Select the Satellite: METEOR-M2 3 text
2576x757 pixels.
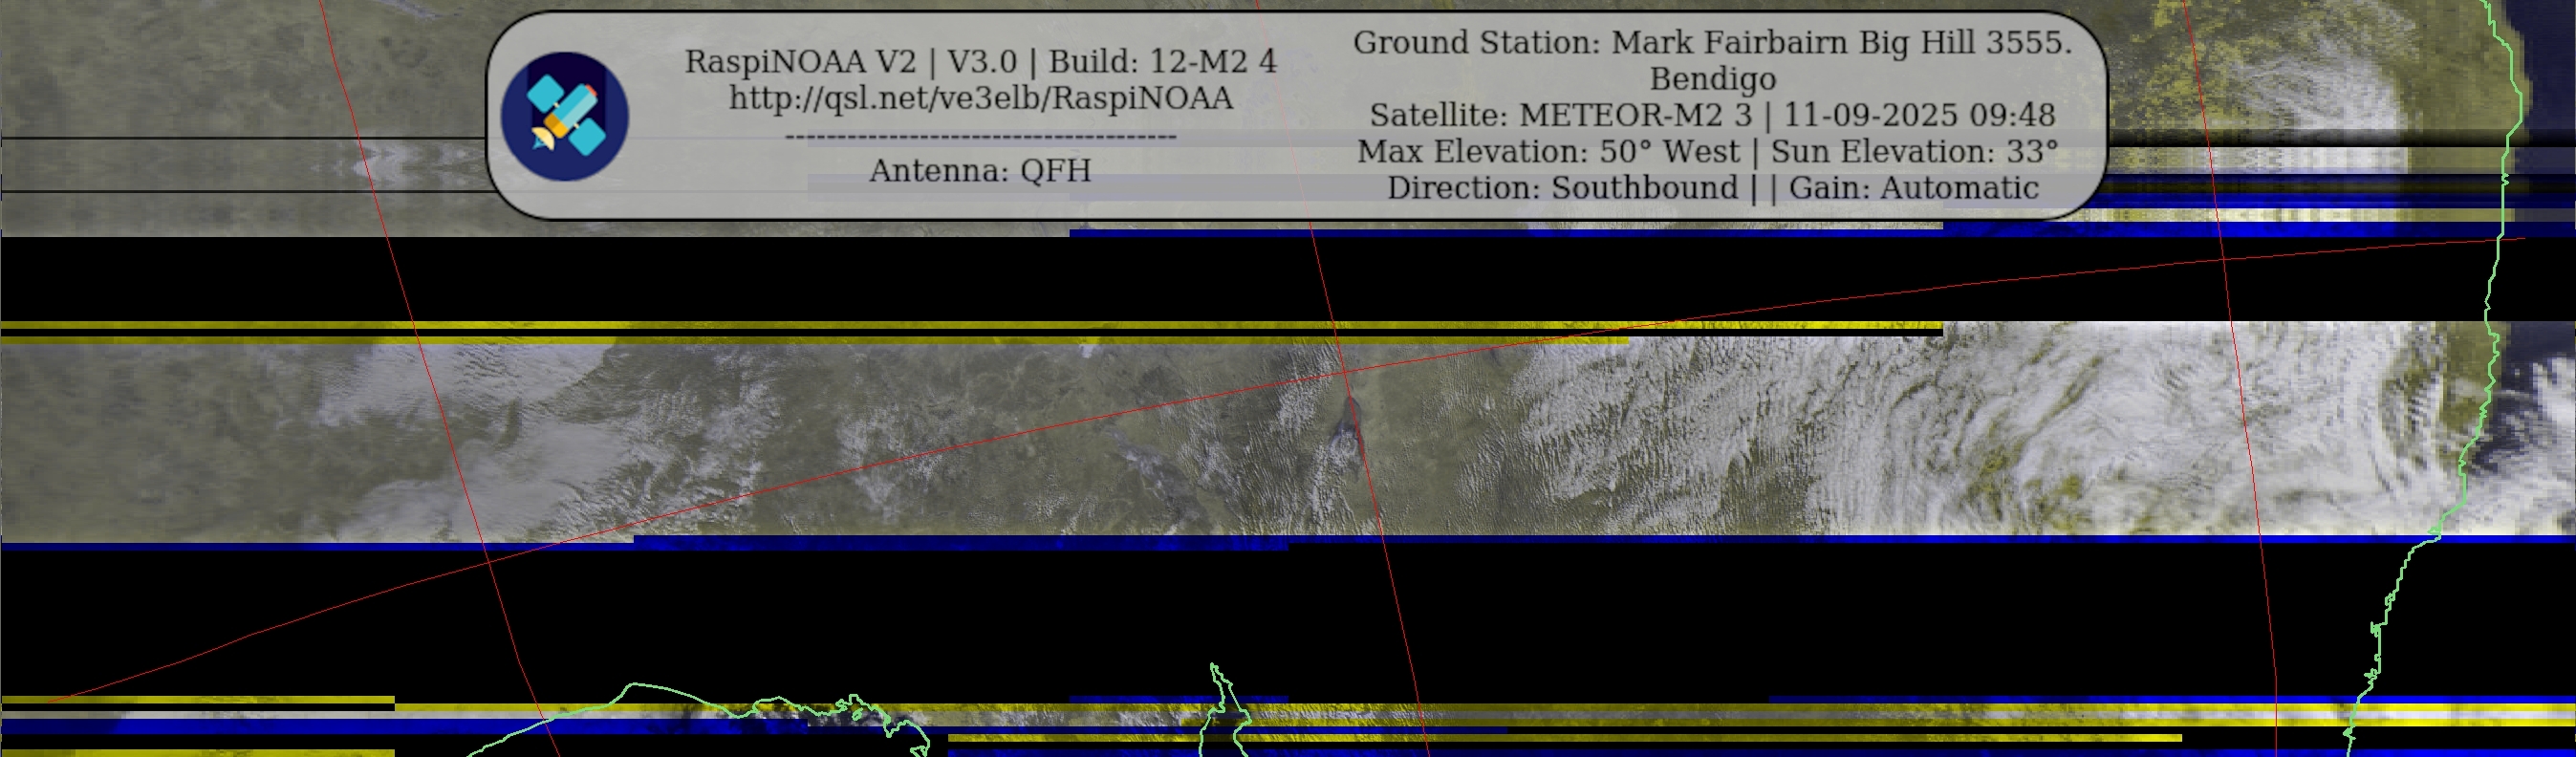tap(1560, 115)
